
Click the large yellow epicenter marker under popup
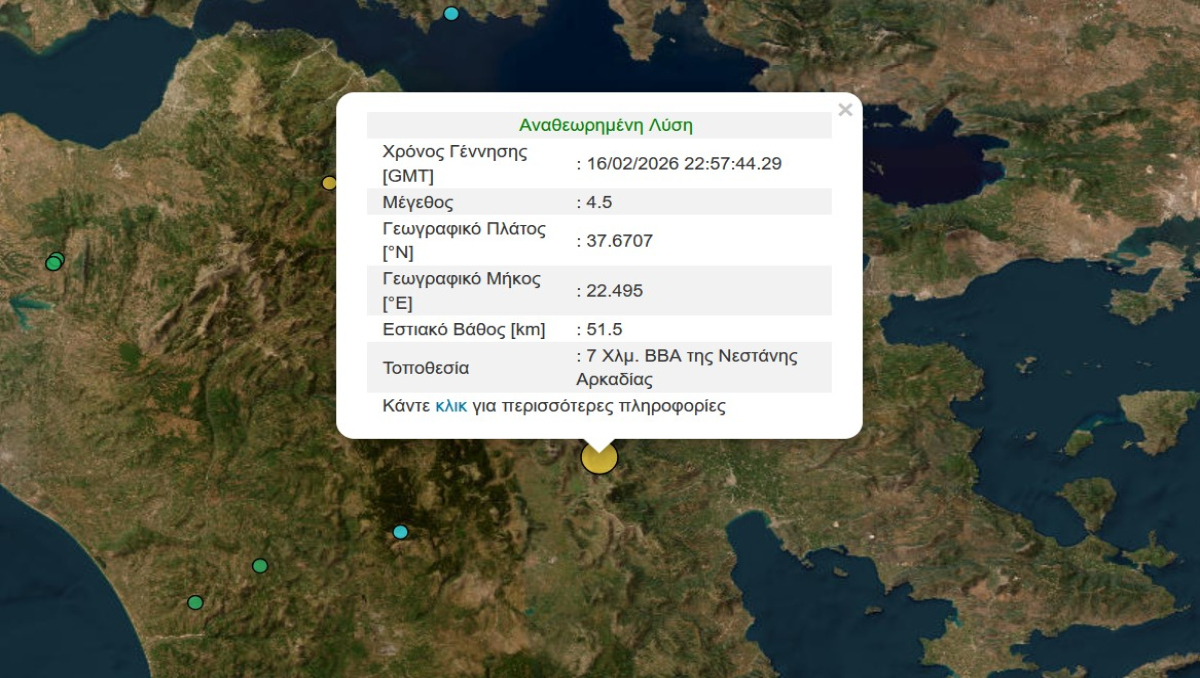[x=599, y=458]
